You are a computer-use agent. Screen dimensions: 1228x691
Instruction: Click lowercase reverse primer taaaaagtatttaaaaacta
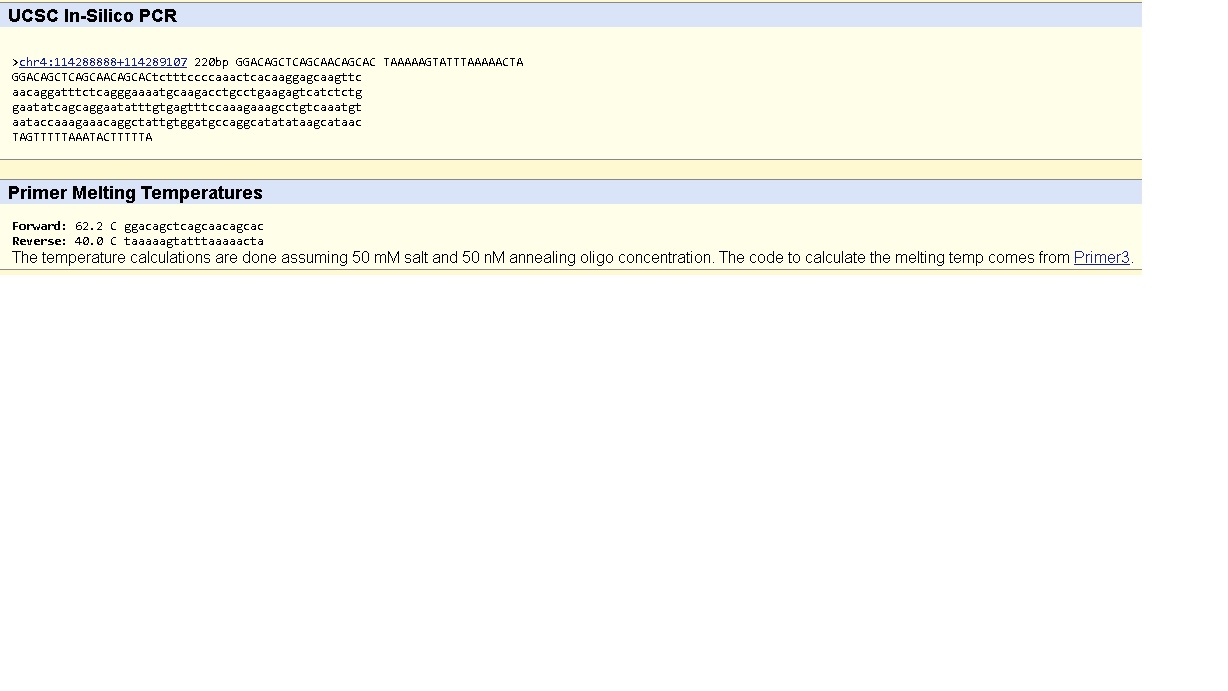pyautogui.click(x=194, y=241)
